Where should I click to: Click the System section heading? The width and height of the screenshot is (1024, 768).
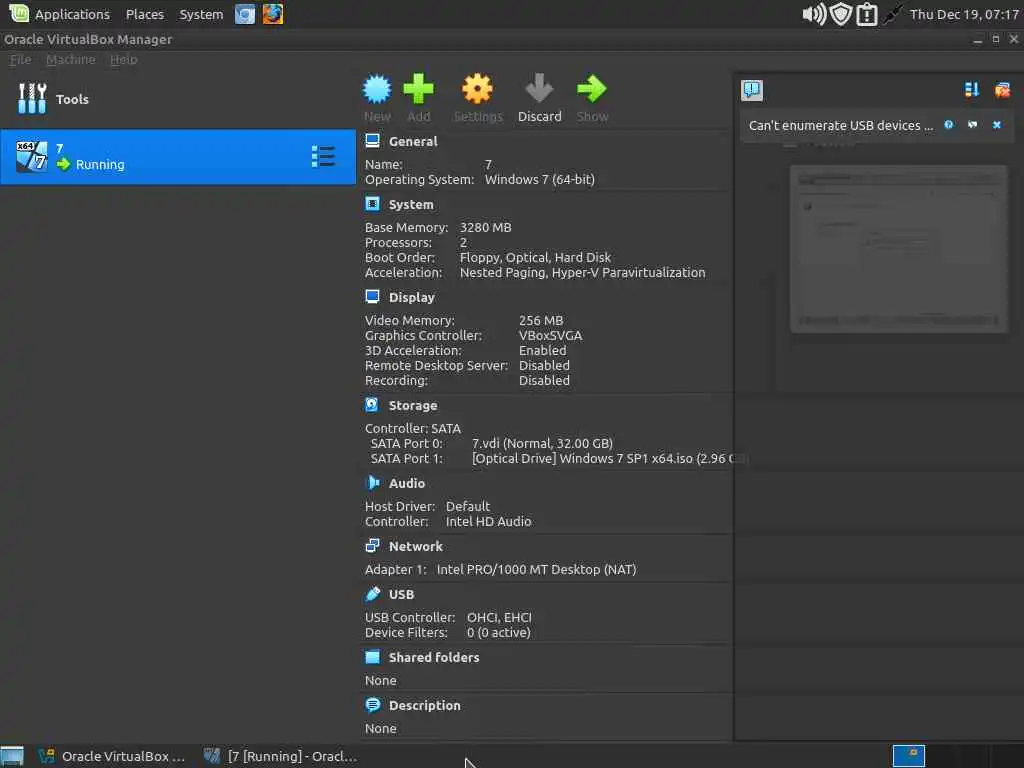pyautogui.click(x=411, y=204)
